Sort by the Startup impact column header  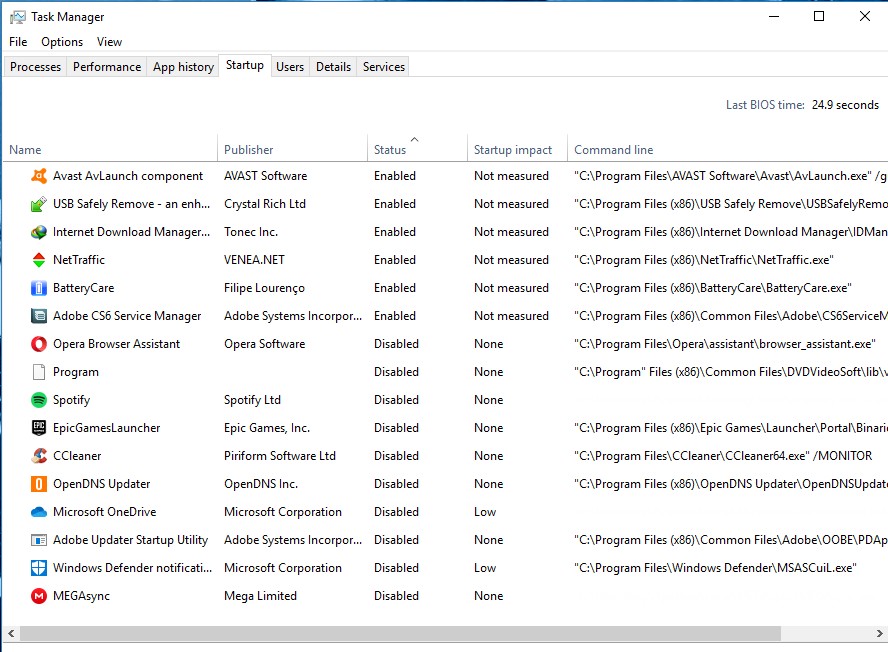tap(518, 150)
